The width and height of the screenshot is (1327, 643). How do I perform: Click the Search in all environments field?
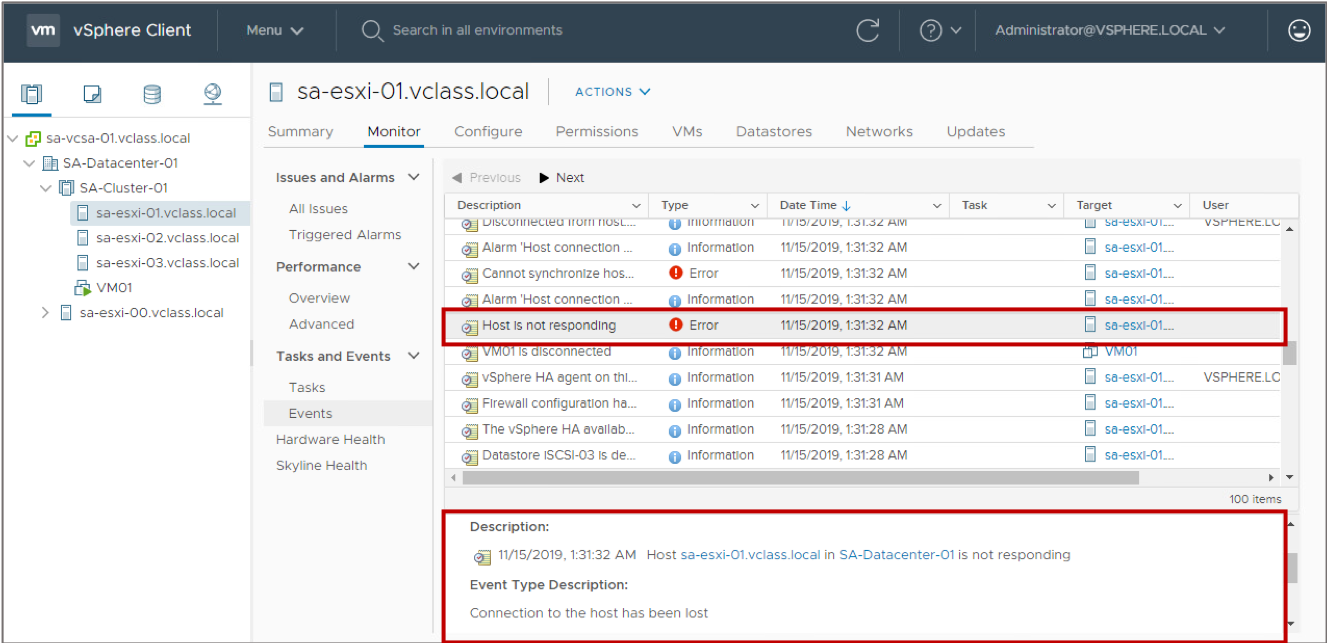tap(477, 30)
